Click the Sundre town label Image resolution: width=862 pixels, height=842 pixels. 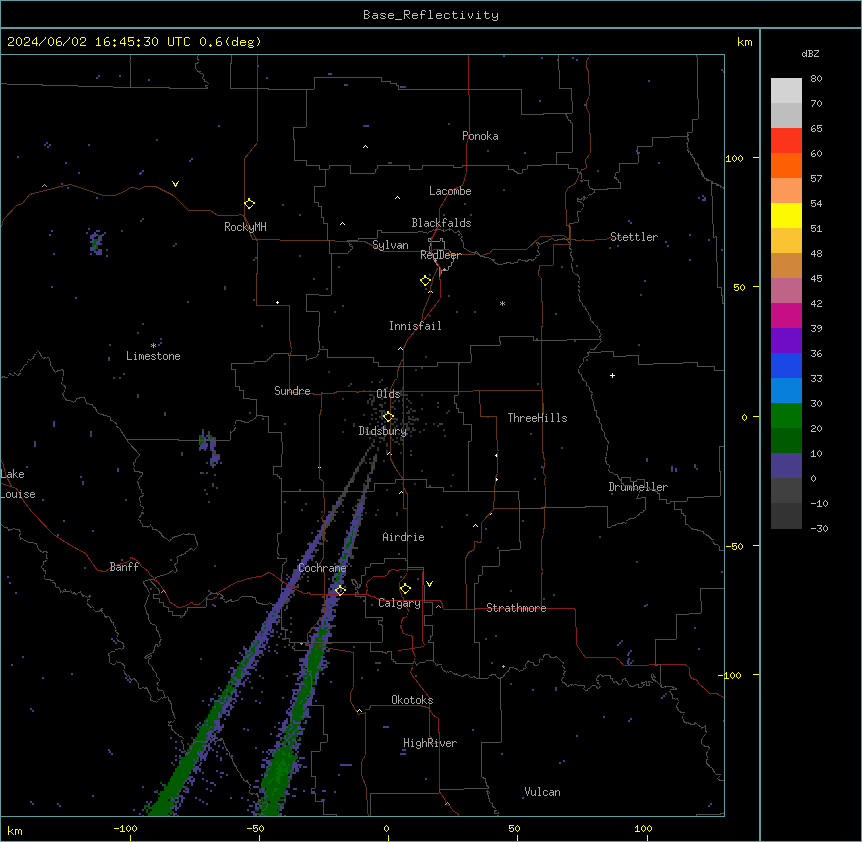(x=292, y=391)
